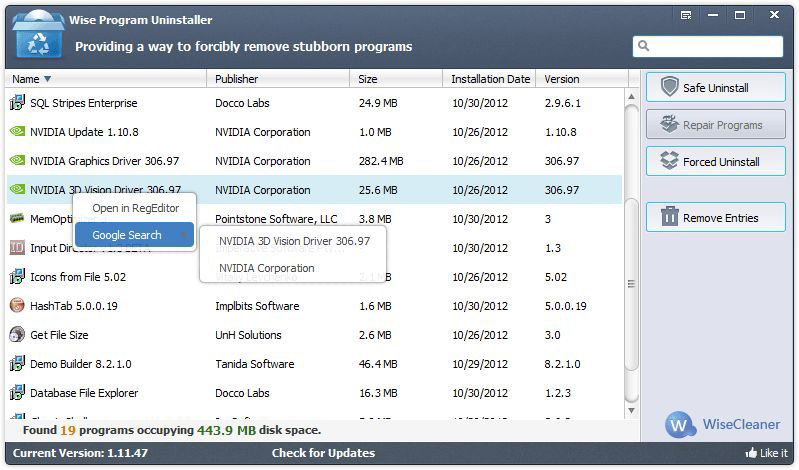Viewport: 799px width, 470px height.
Task: Click the scrollbar up arrow
Action: [x=631, y=96]
